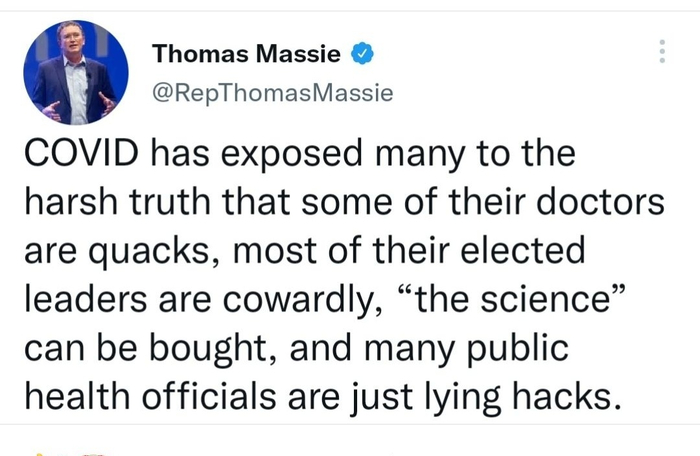Click the word COVID in the tweet
Image resolution: width=700 pixels, height=456 pixels.
click(83, 155)
